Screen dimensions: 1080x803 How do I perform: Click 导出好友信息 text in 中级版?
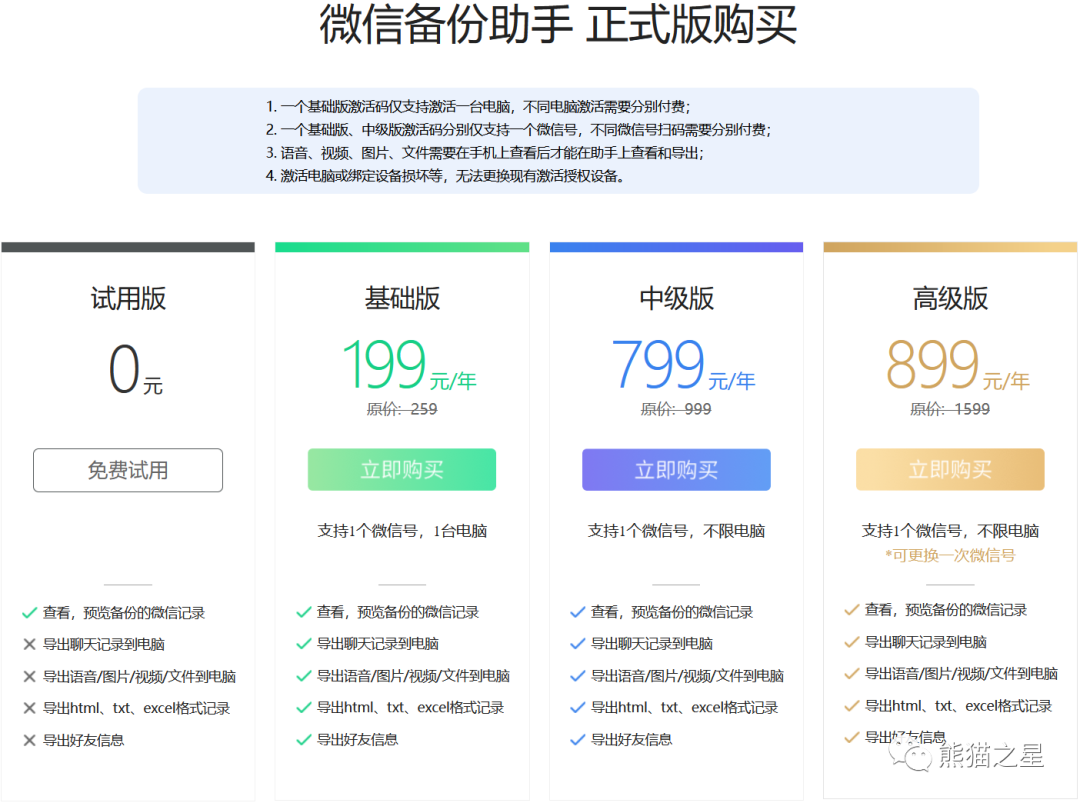pos(632,740)
